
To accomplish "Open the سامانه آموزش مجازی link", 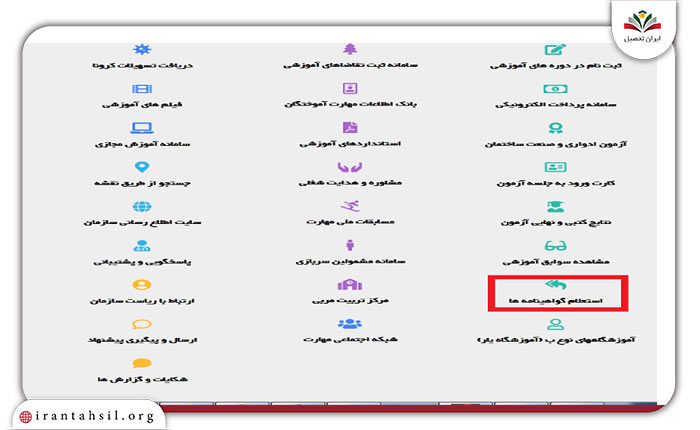I will (142, 144).
